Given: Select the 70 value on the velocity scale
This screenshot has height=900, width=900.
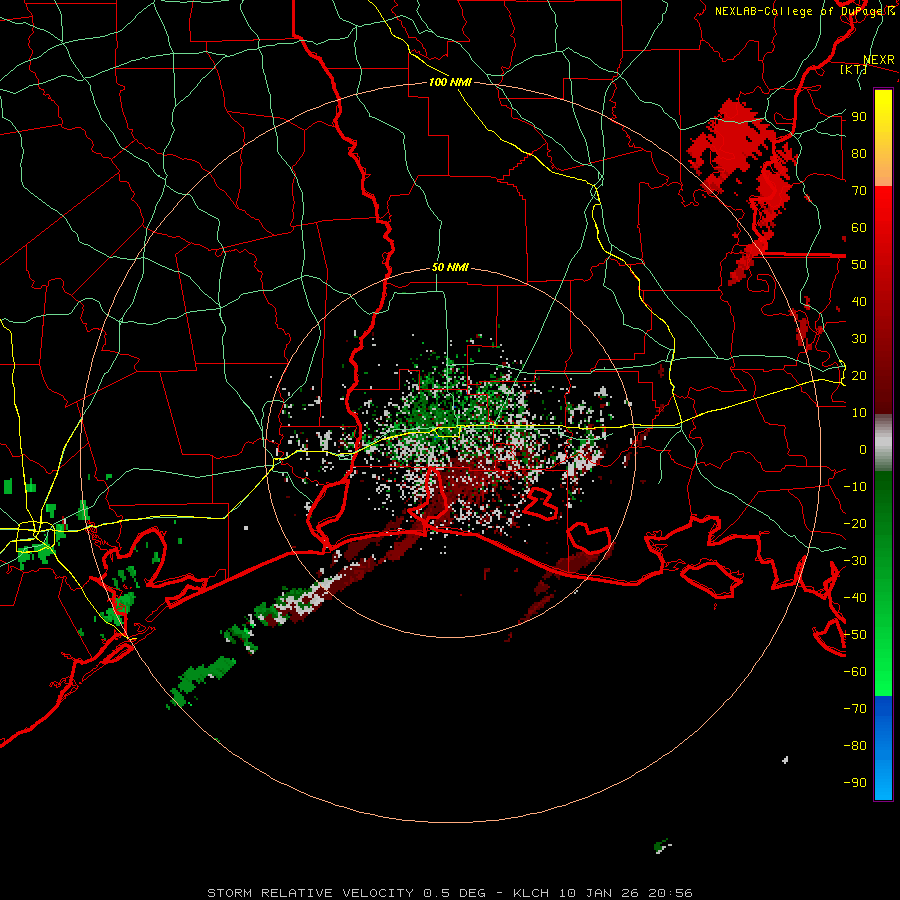Looking at the screenshot, I should pos(859,191).
